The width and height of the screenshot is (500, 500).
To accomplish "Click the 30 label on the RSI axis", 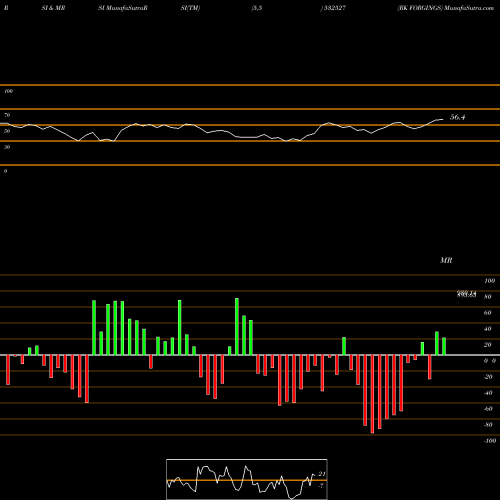I will (7, 147).
